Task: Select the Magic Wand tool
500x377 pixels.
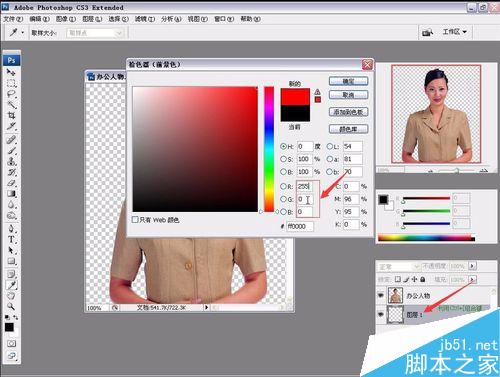Action: 11,105
